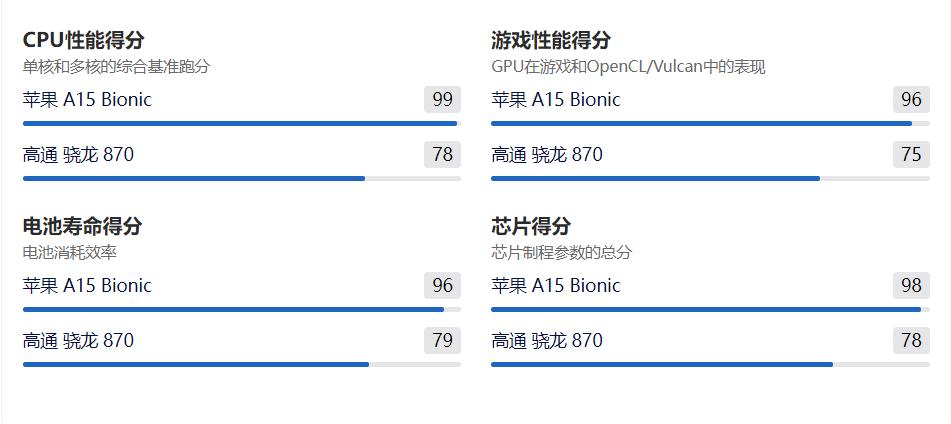
Task: Click 苹果 A15 Bionic label under 芯片得分
Action: 556,285
